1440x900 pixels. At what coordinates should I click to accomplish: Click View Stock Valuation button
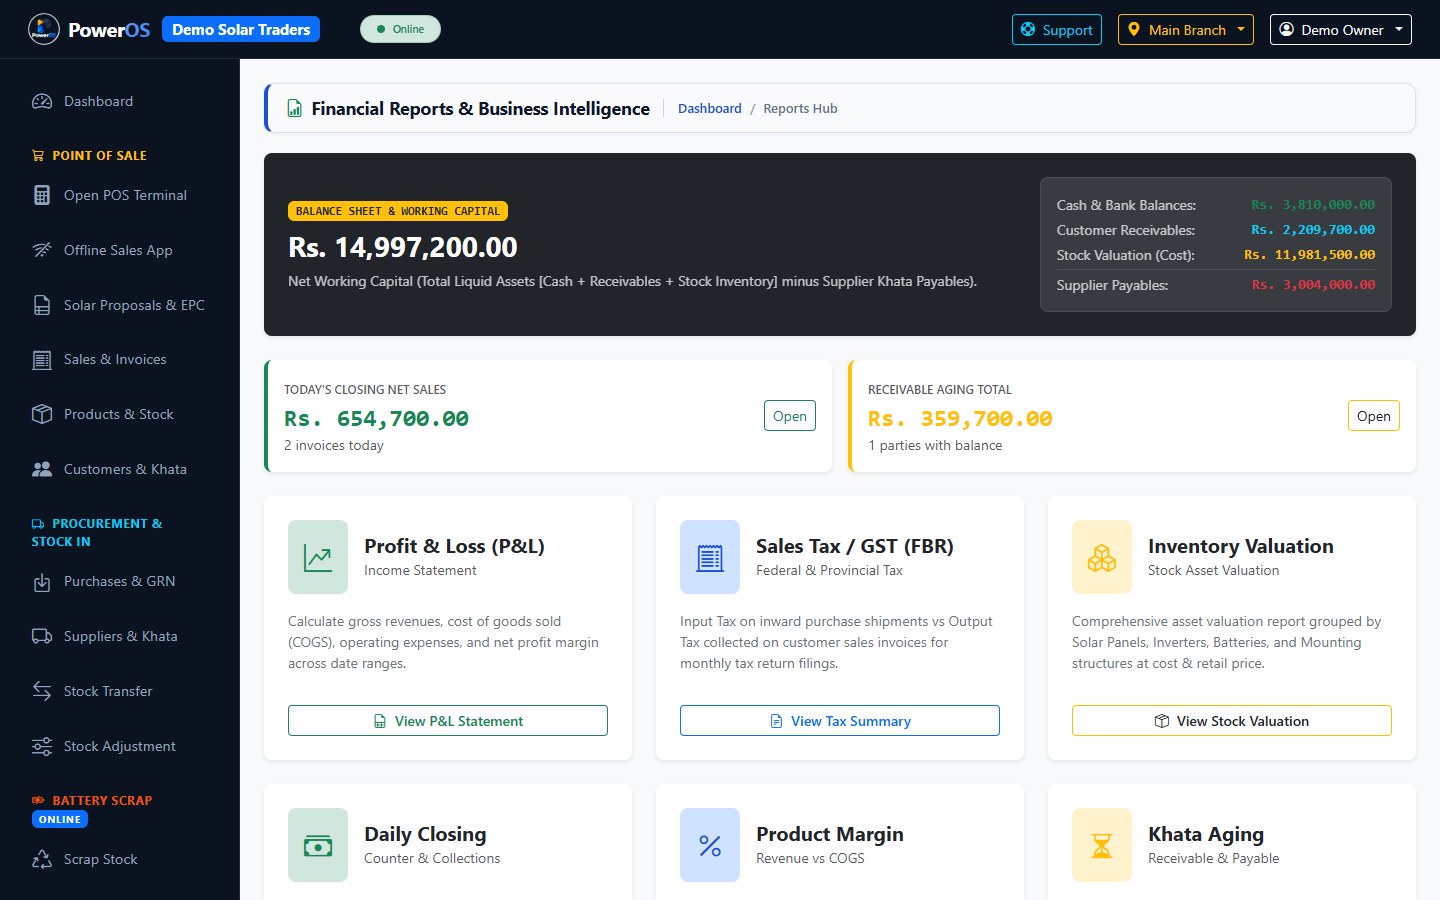[x=1232, y=721]
